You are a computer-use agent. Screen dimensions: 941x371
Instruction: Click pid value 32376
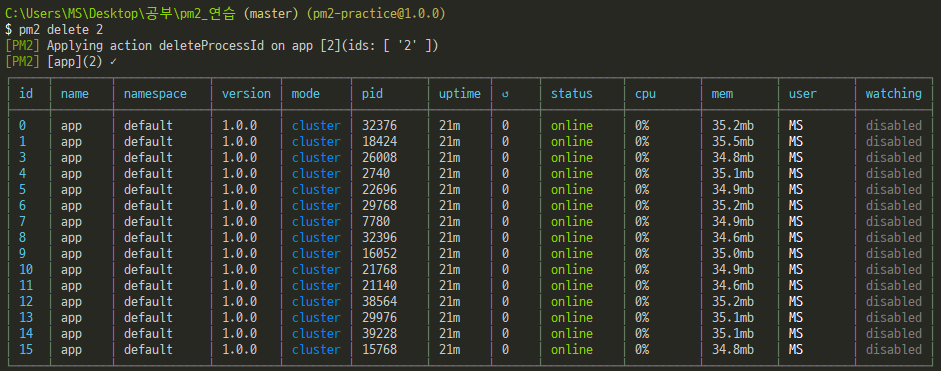[379, 125]
